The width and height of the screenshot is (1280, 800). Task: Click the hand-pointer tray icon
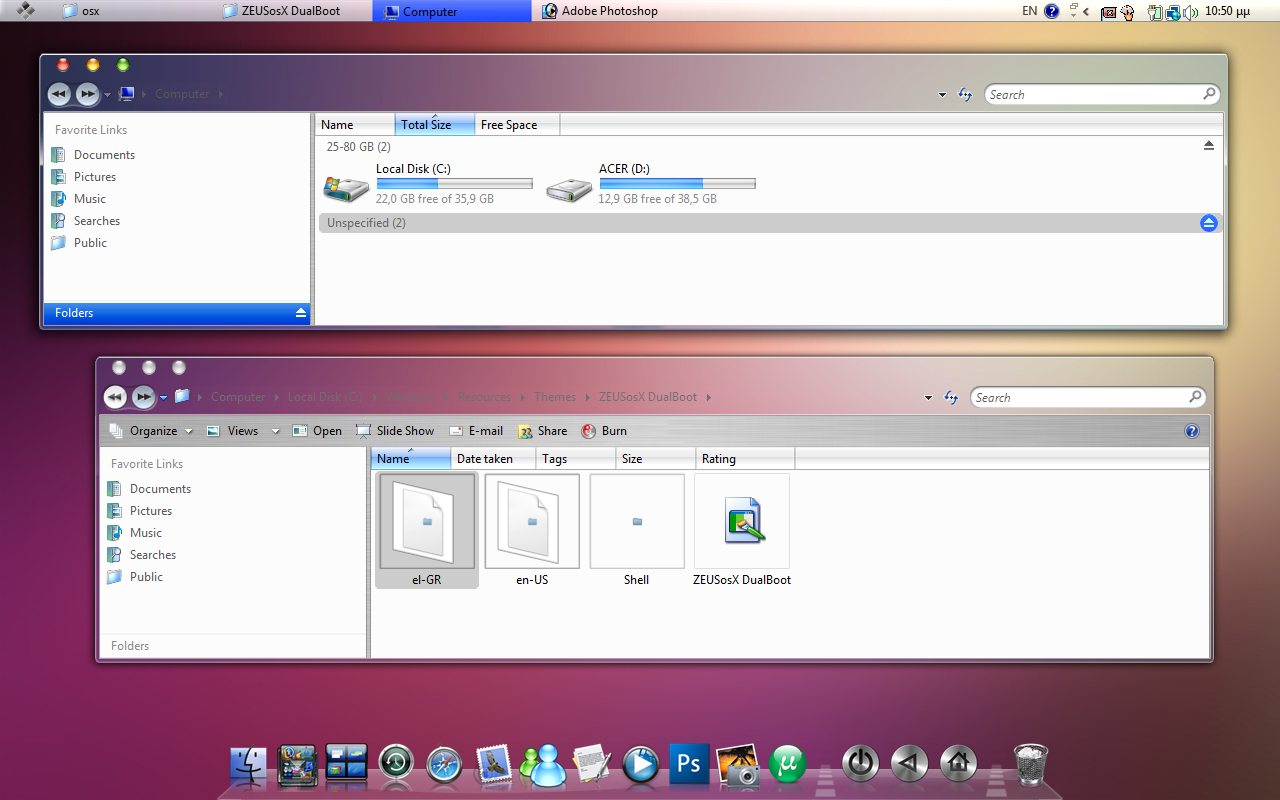point(1128,12)
